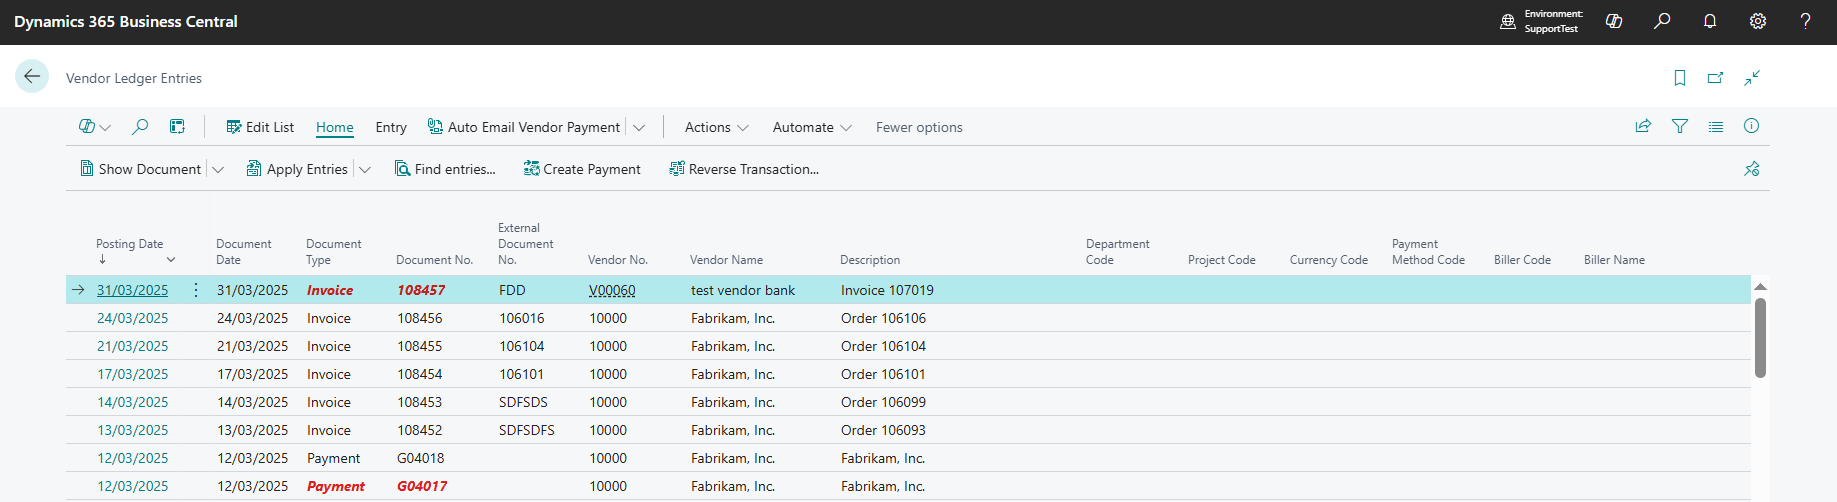The width and height of the screenshot is (1837, 502).
Task: Open Copilot icon in top bar
Action: [1614, 21]
